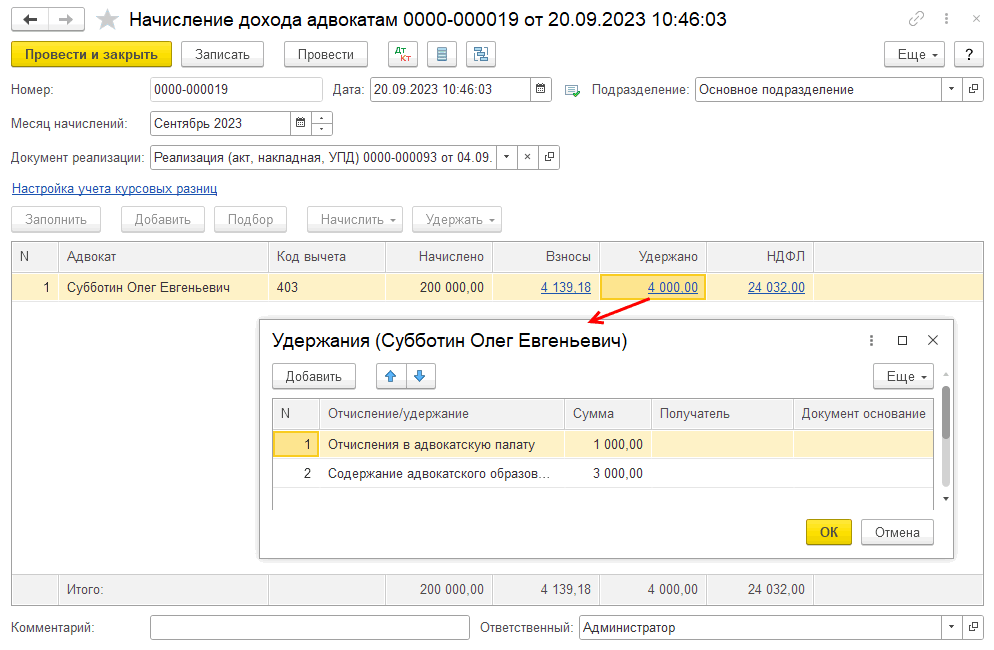Open the Еще menu in main toolbar
994x650 pixels.
pyautogui.click(x=915, y=54)
